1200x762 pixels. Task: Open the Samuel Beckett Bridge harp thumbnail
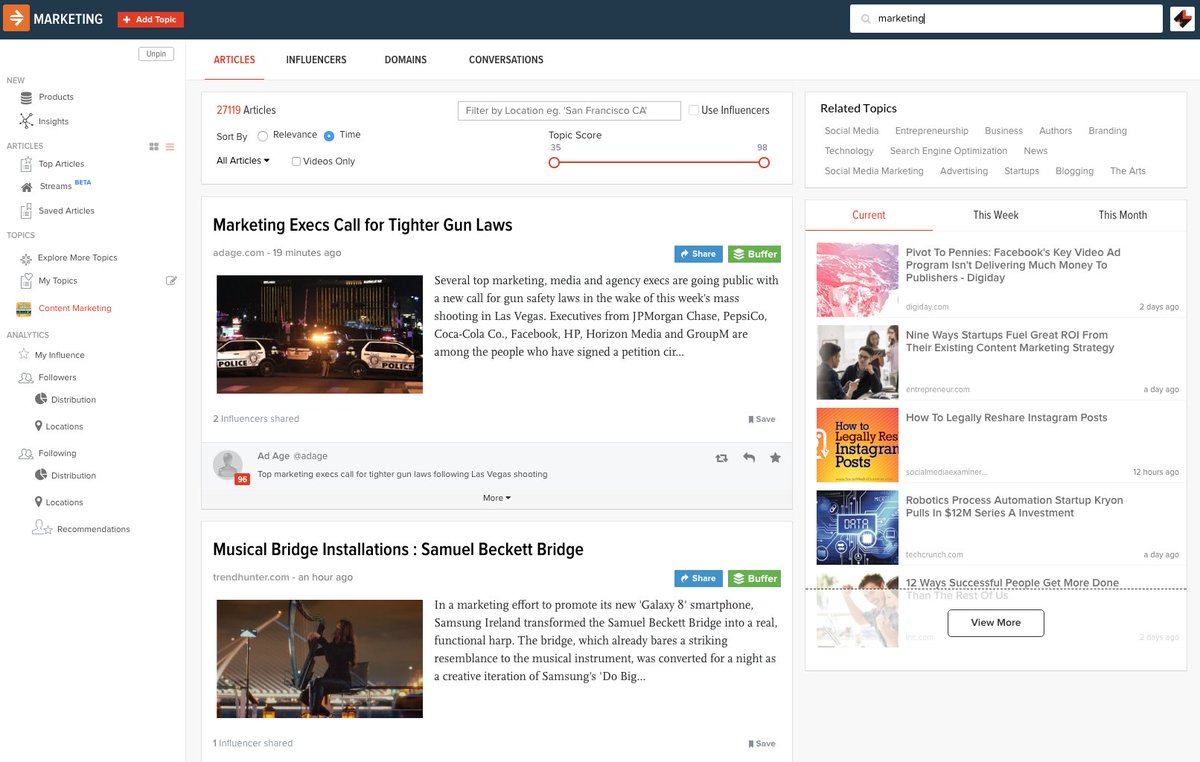(x=320, y=658)
